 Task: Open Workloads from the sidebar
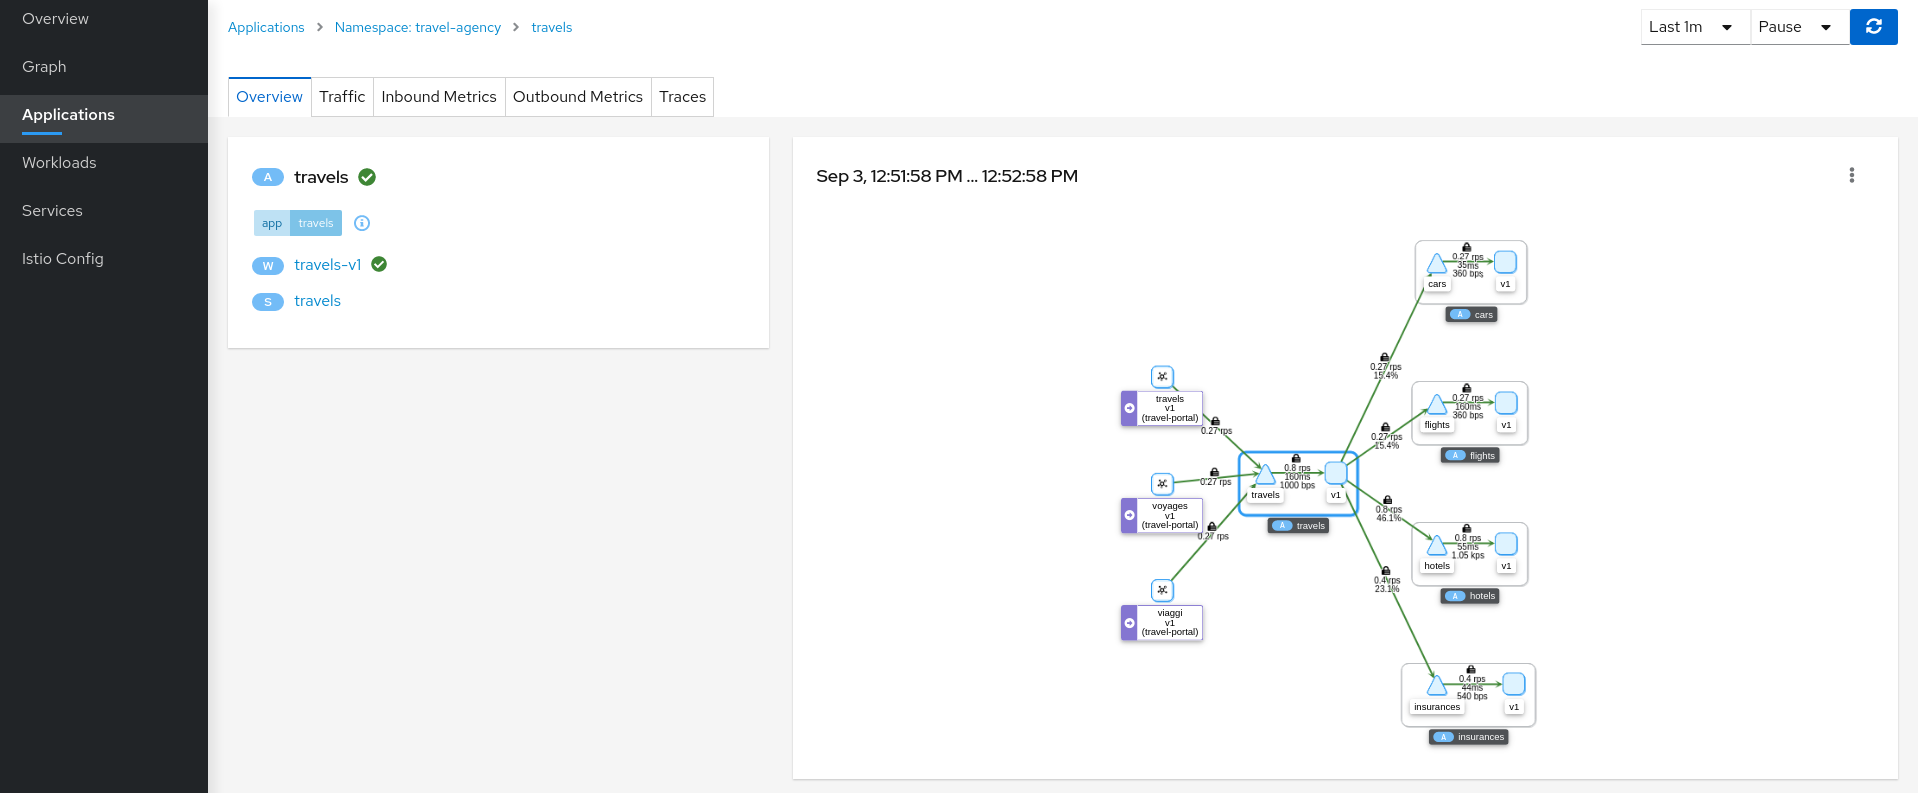59,163
